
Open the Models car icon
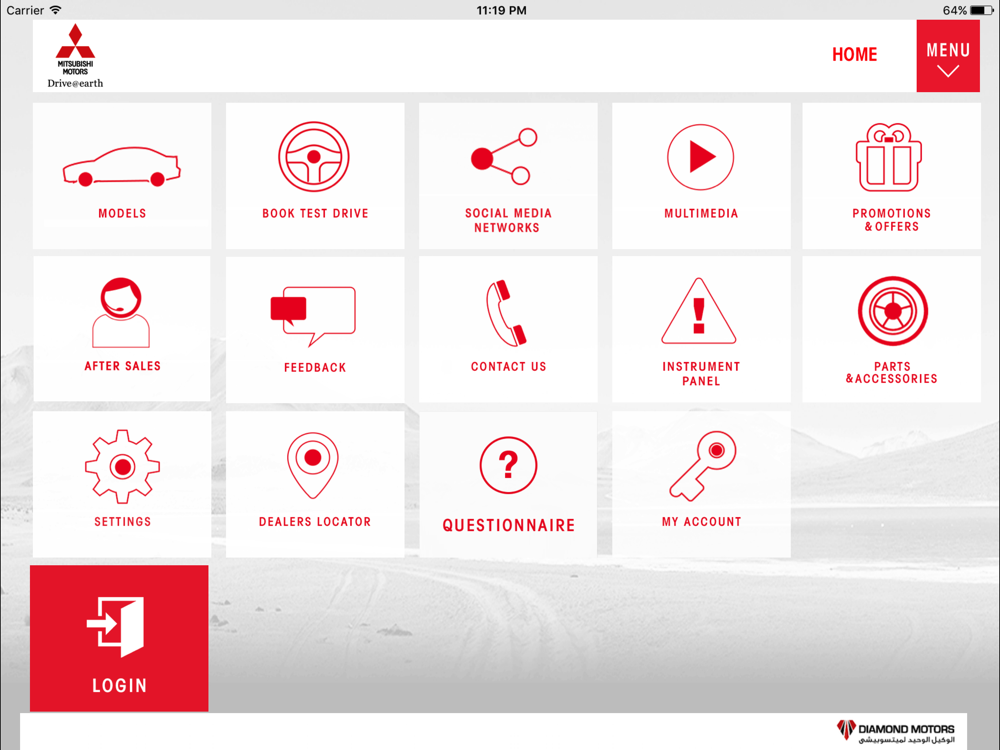pyautogui.click(x=121, y=167)
